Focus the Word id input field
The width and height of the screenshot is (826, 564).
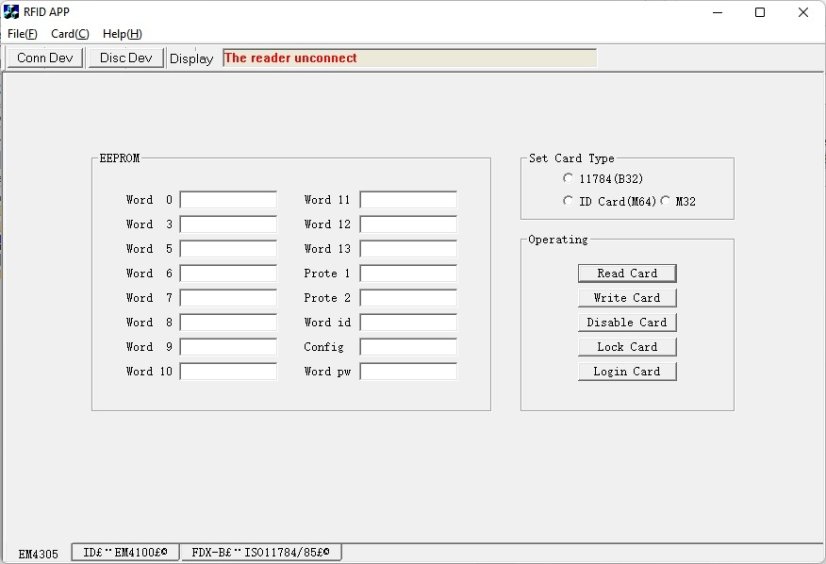[408, 322]
